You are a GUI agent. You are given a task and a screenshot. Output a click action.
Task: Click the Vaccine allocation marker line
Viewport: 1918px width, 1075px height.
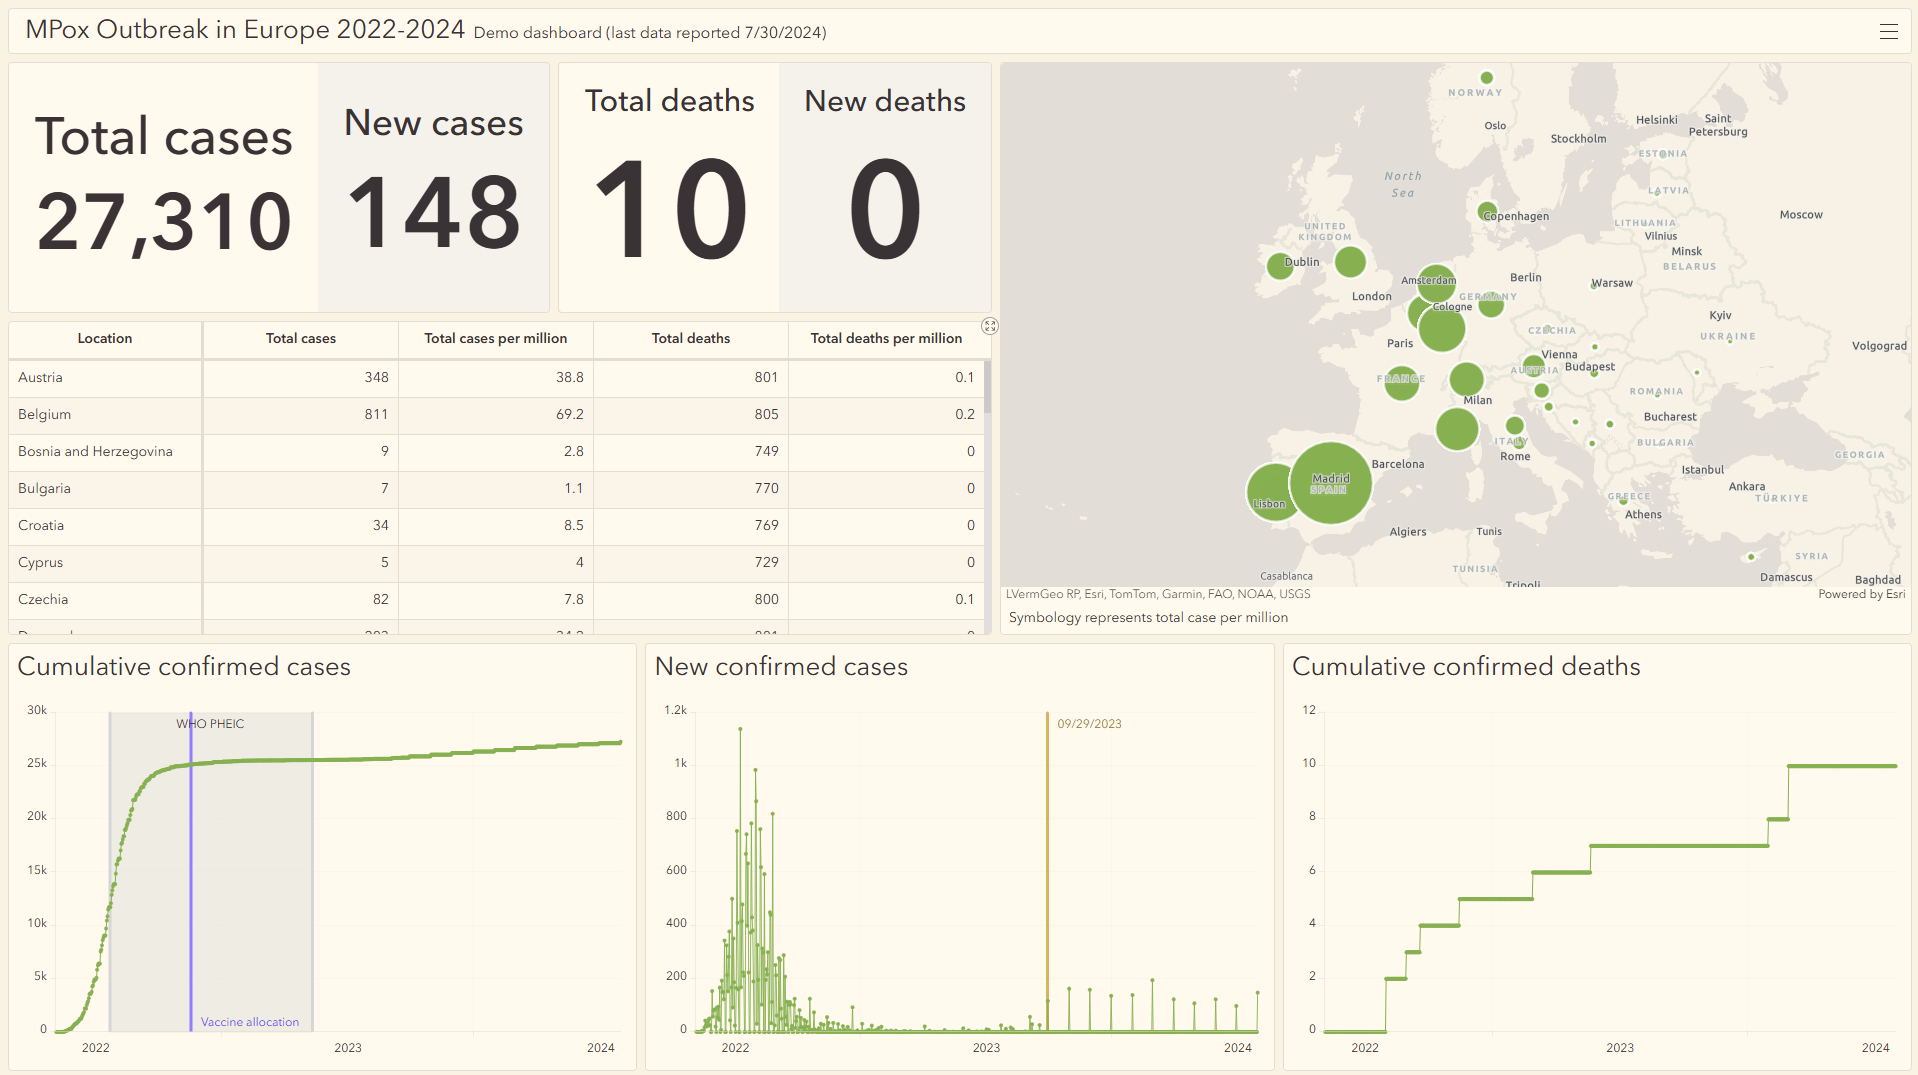tap(191, 900)
